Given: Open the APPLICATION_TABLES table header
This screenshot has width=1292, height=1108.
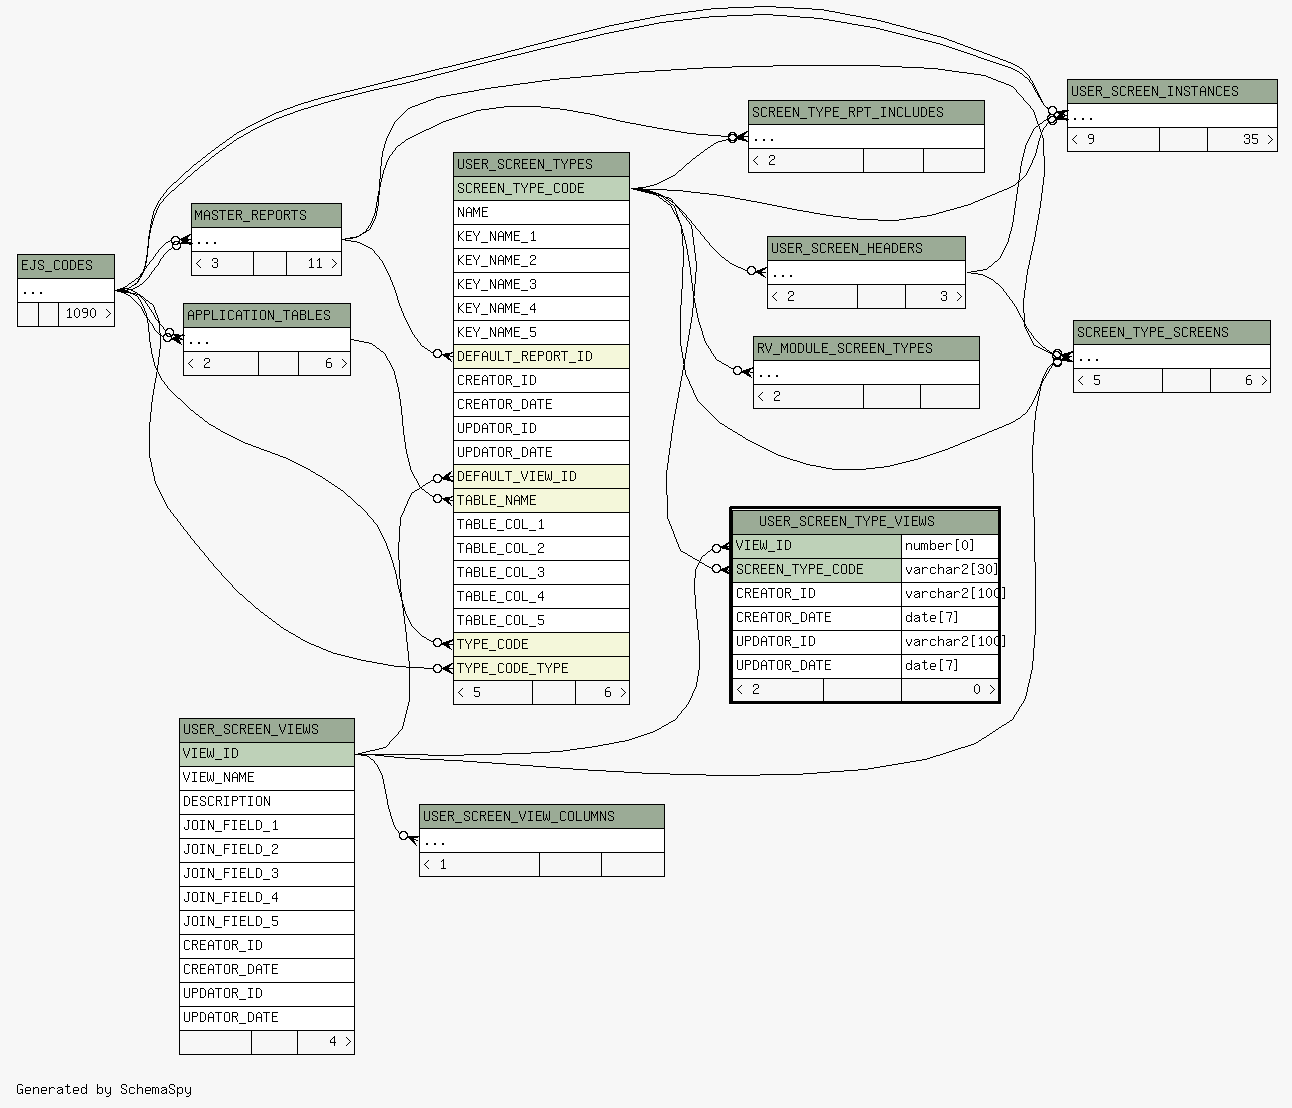Looking at the screenshot, I should pos(267,316).
